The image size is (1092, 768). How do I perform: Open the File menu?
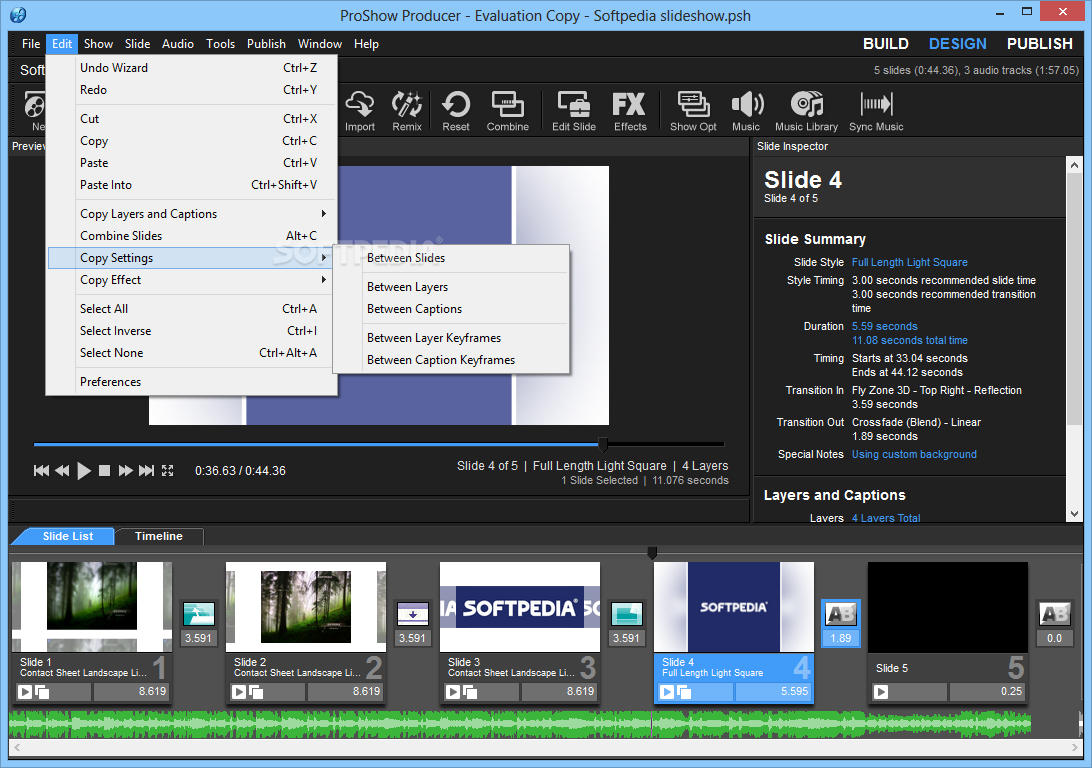[x=31, y=44]
